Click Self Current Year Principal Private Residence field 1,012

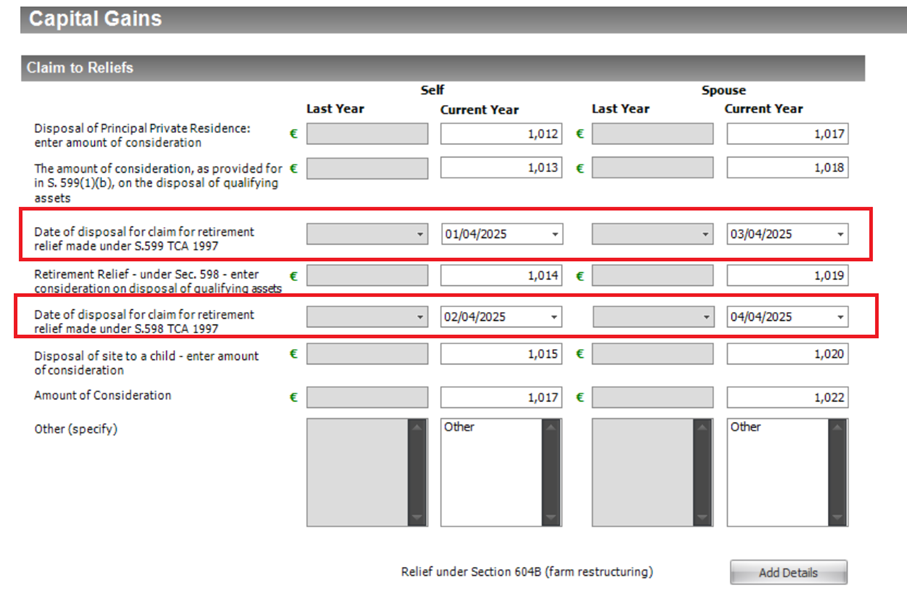501,134
